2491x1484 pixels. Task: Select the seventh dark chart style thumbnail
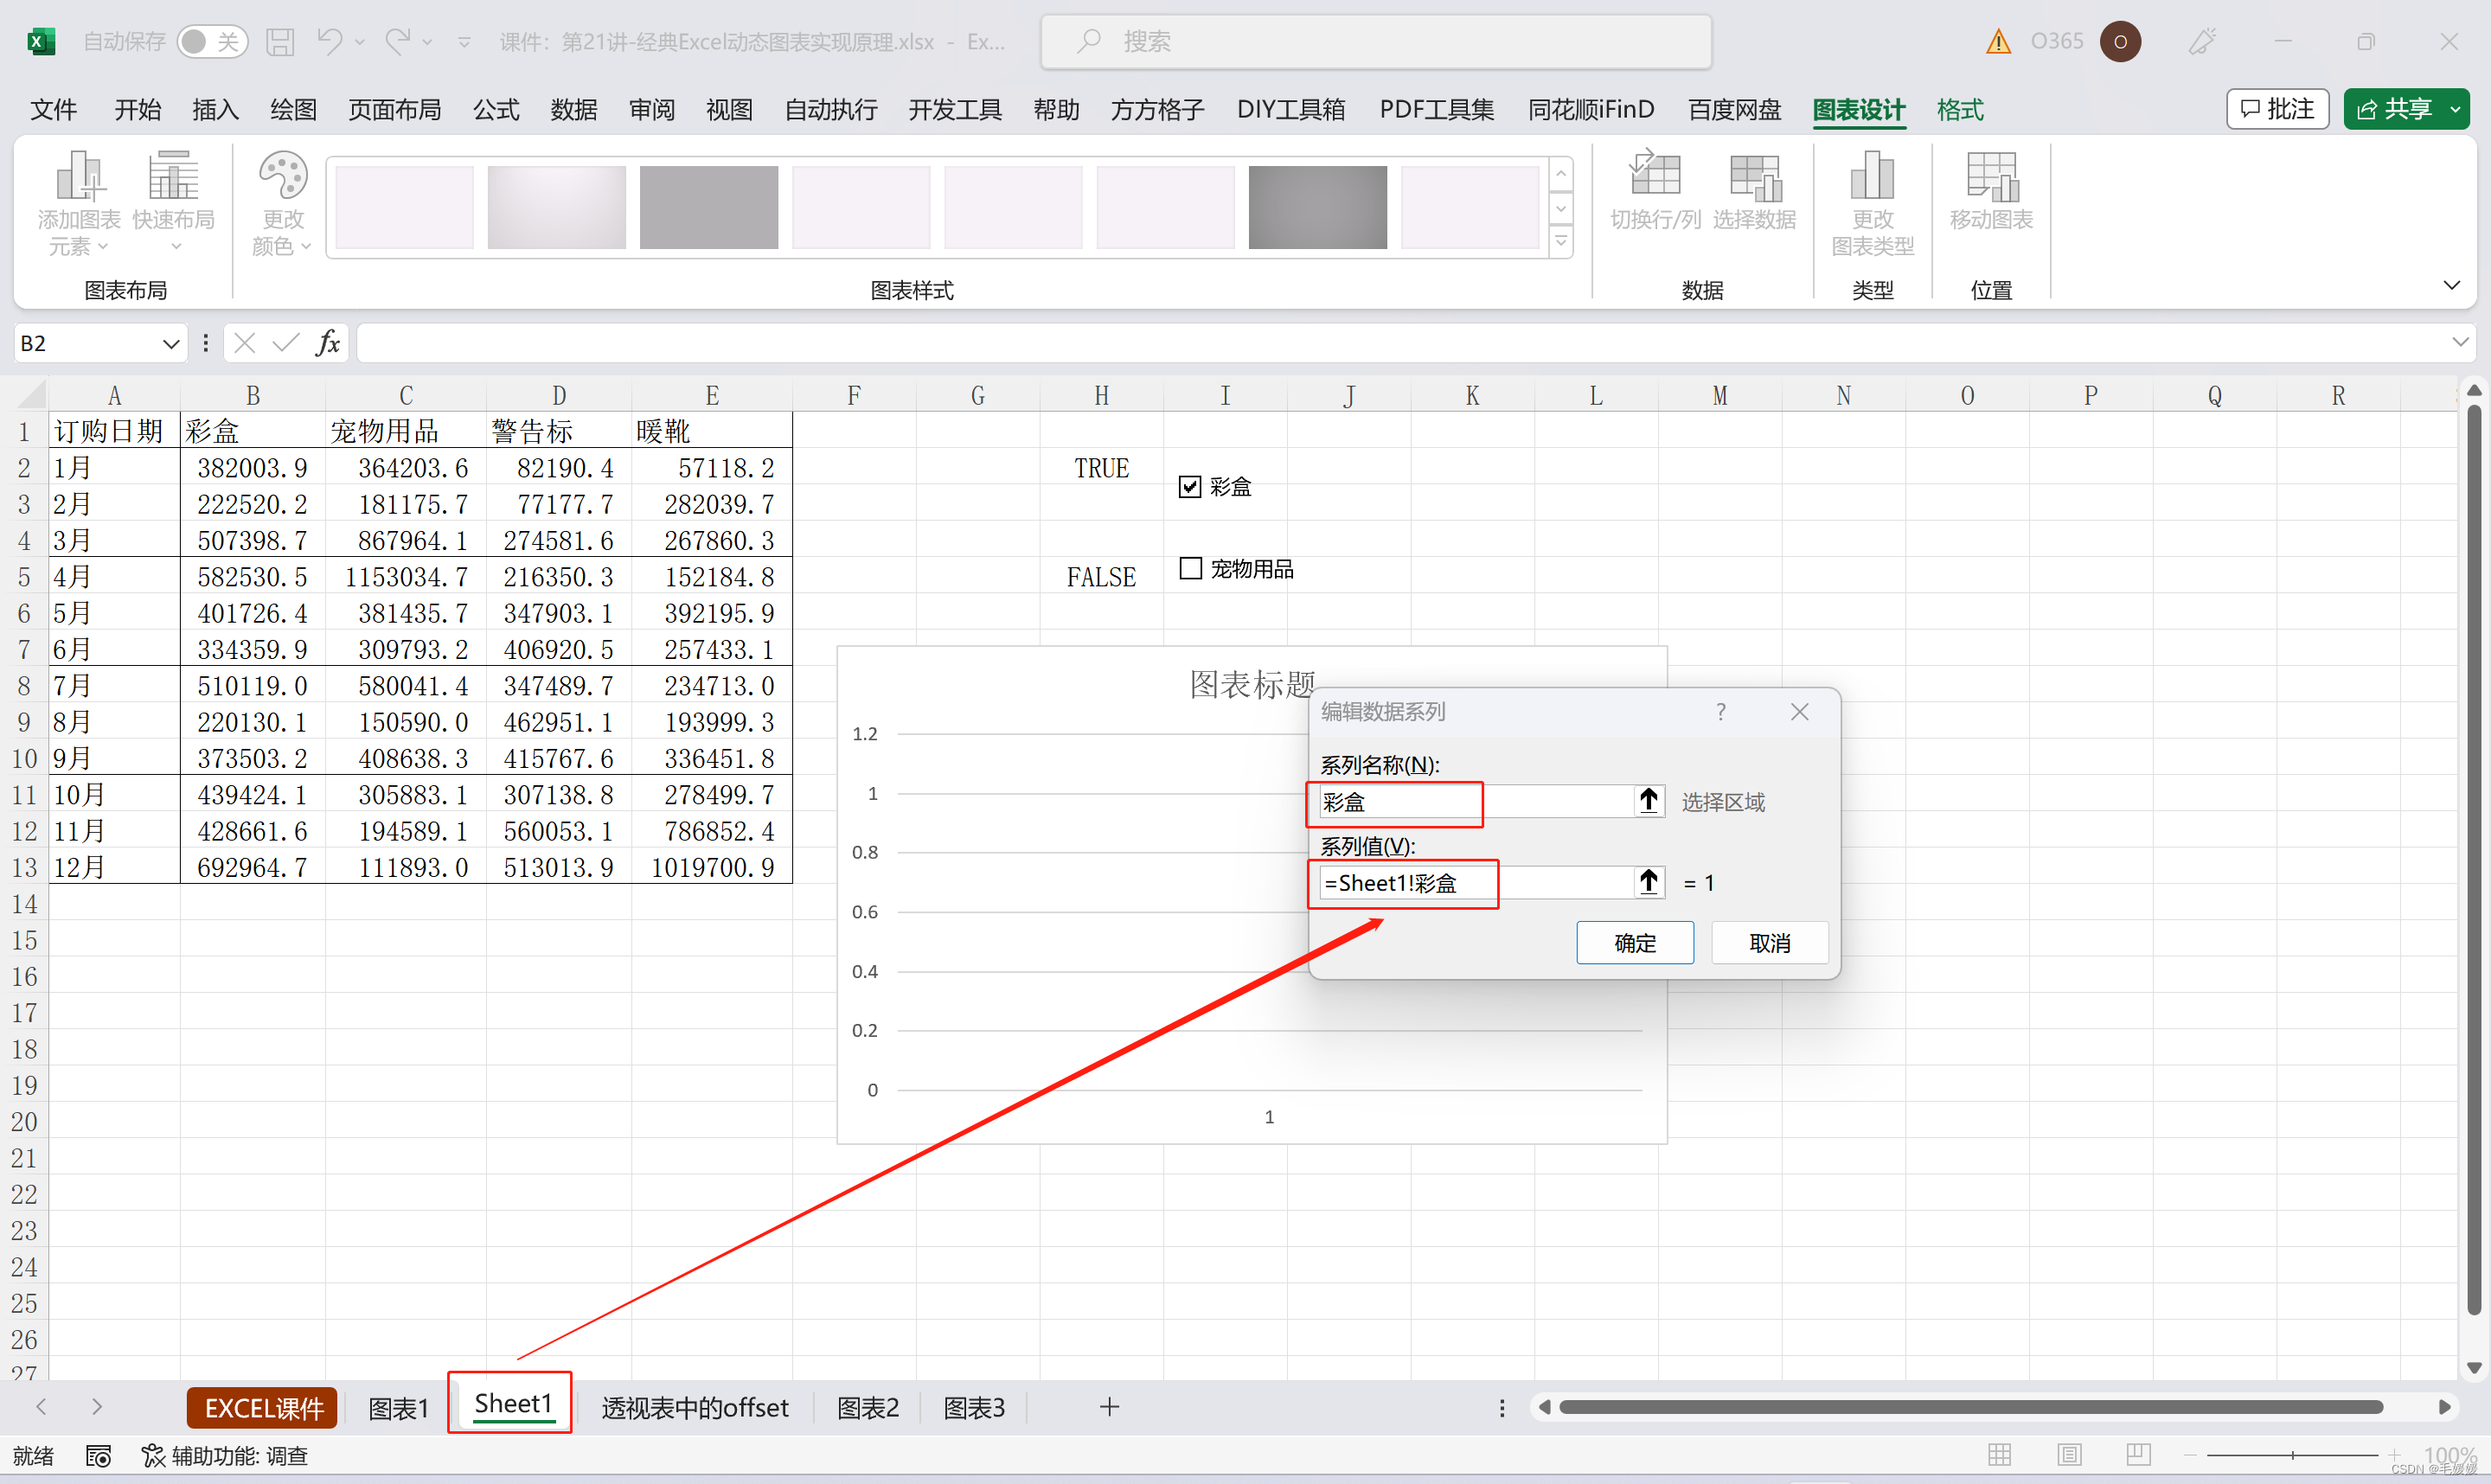click(1318, 207)
